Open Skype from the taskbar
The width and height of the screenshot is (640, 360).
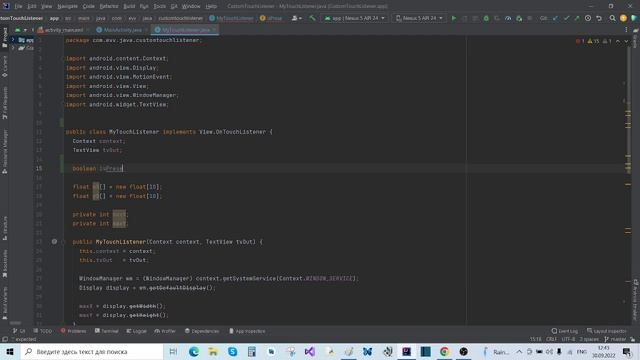[233, 351]
